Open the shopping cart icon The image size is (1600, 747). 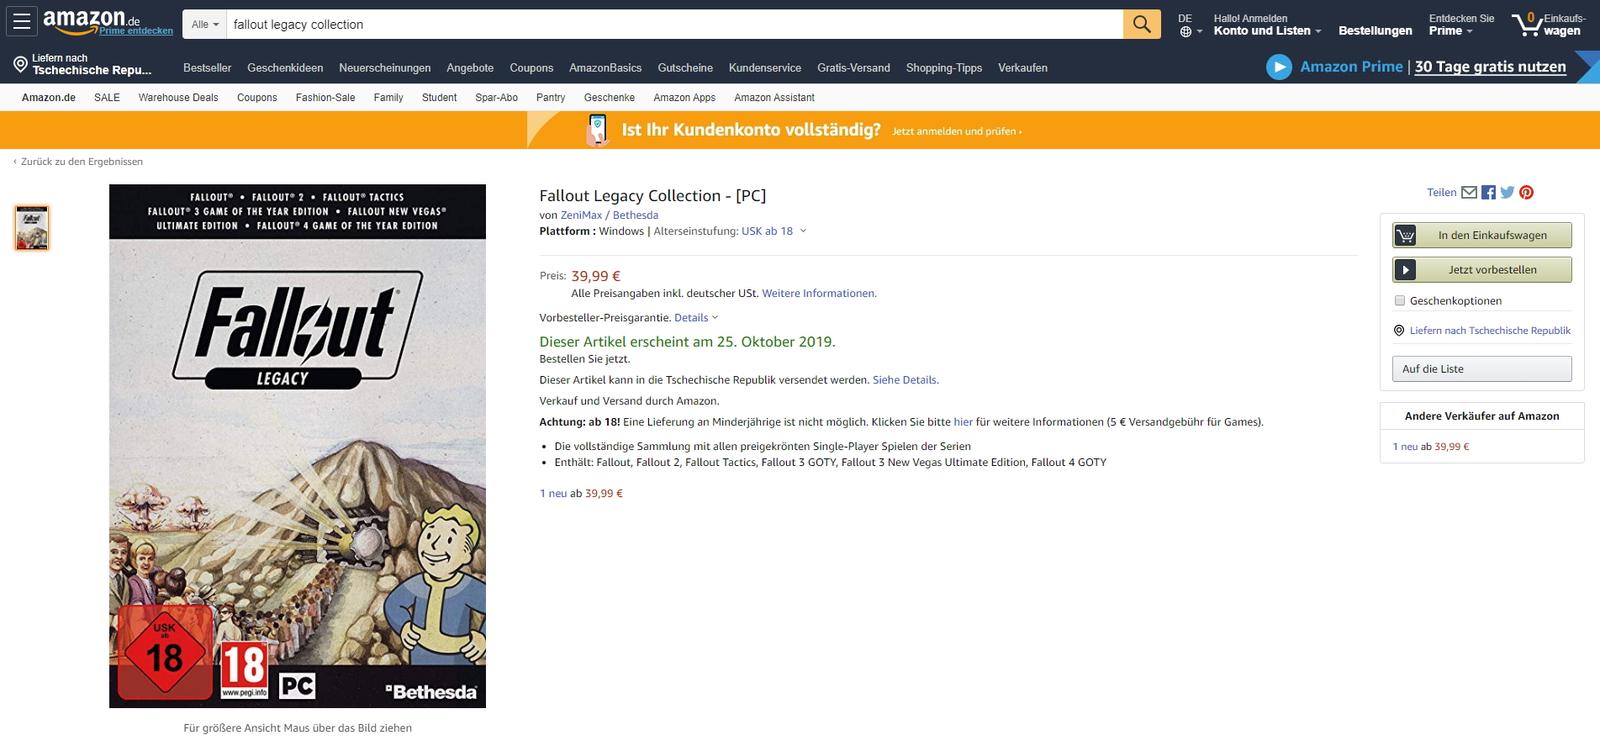pos(1529,24)
